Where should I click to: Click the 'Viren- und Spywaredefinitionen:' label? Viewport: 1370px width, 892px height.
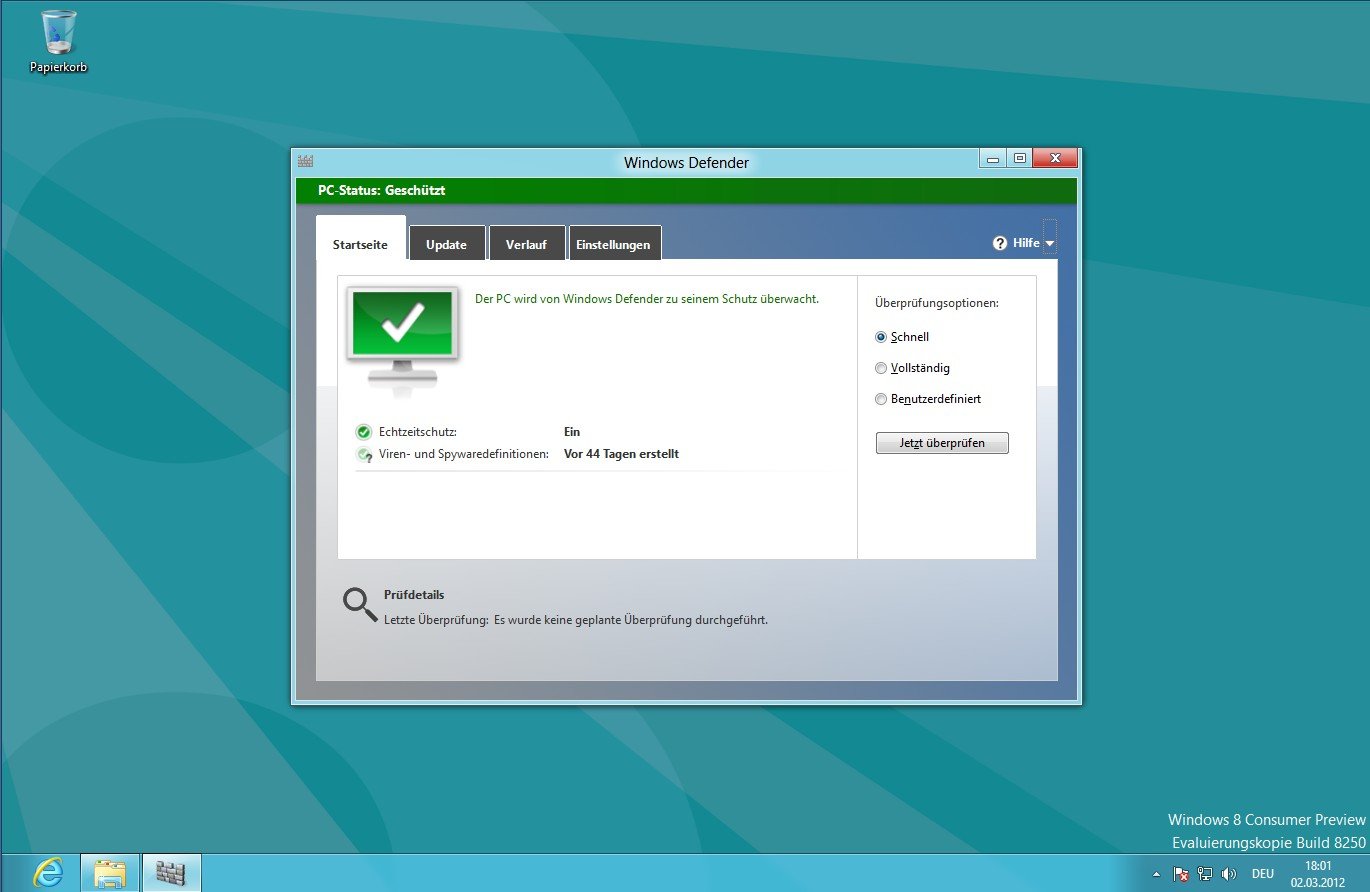click(464, 454)
